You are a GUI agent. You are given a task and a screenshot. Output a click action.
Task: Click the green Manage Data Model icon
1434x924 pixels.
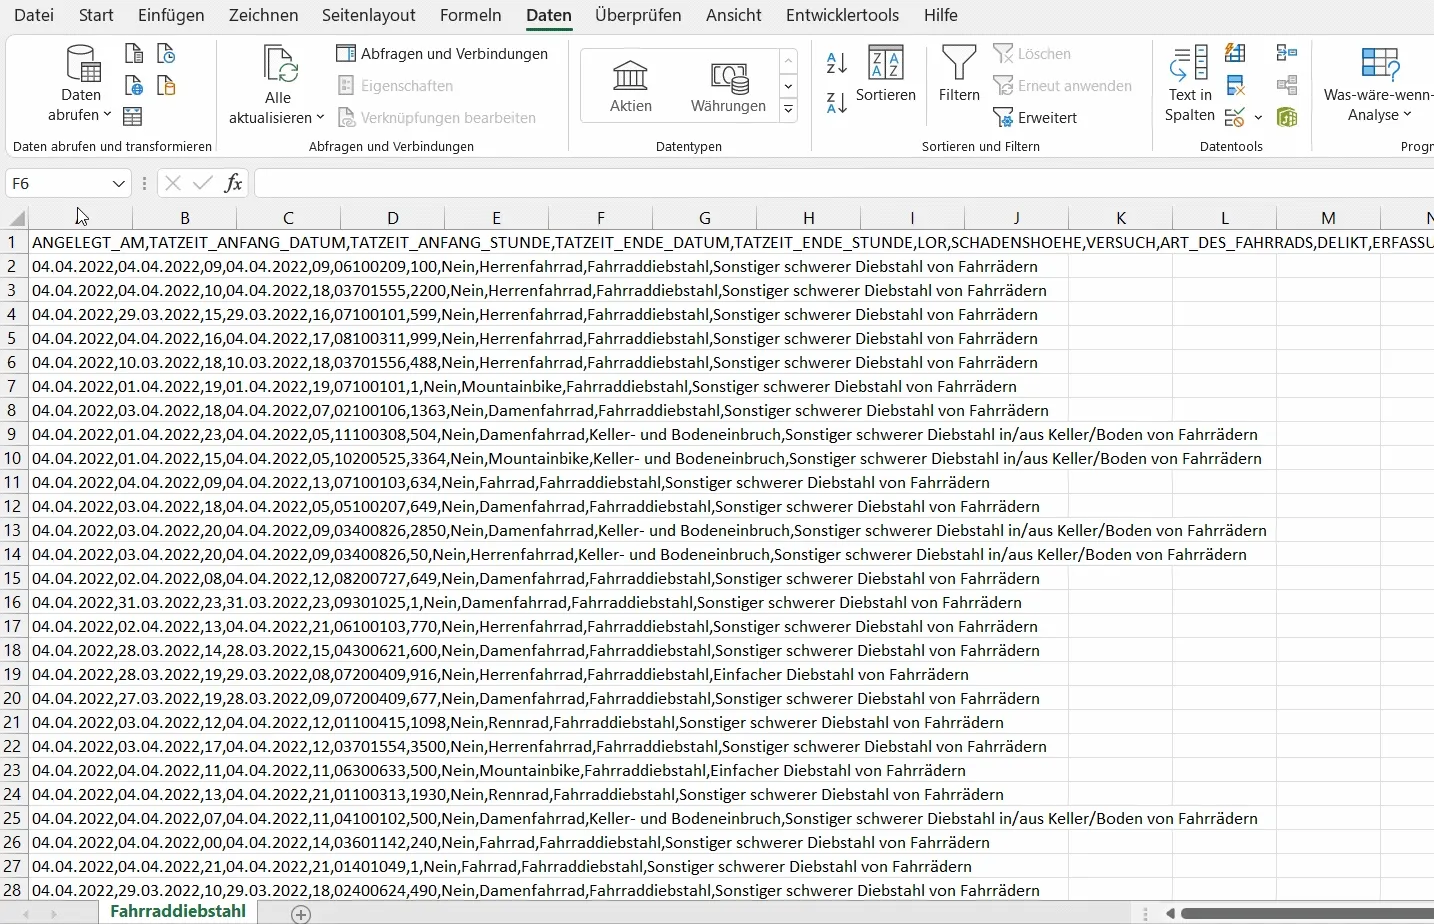coord(1288,118)
